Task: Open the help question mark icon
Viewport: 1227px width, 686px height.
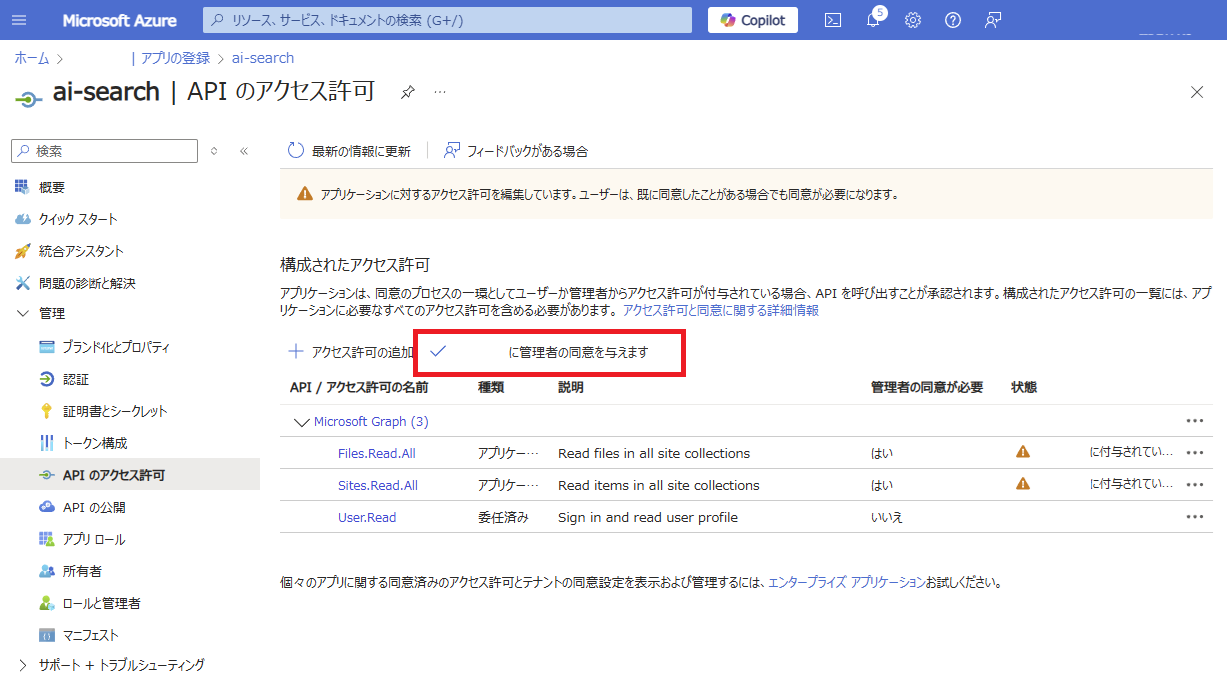Action: coord(953,20)
